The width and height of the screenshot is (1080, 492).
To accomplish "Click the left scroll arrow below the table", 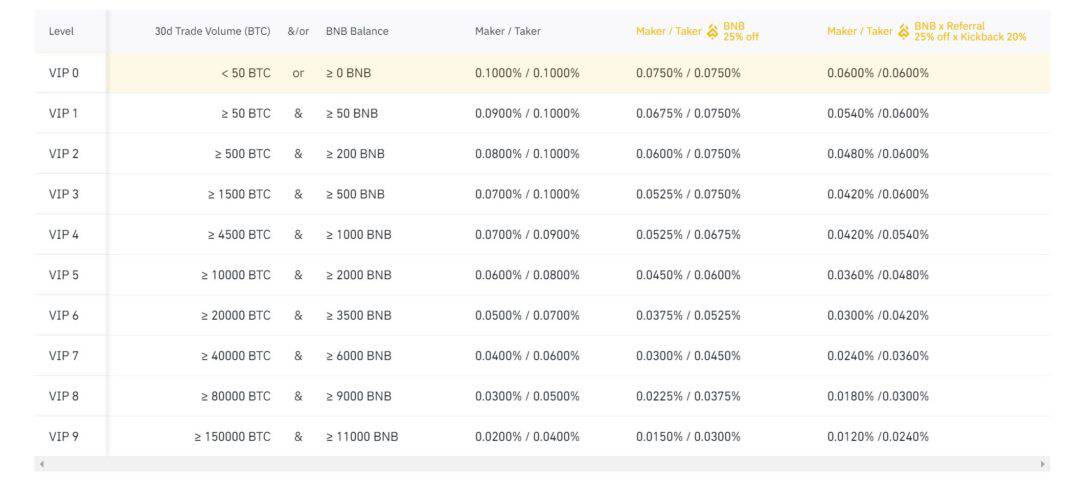I will (41, 464).
